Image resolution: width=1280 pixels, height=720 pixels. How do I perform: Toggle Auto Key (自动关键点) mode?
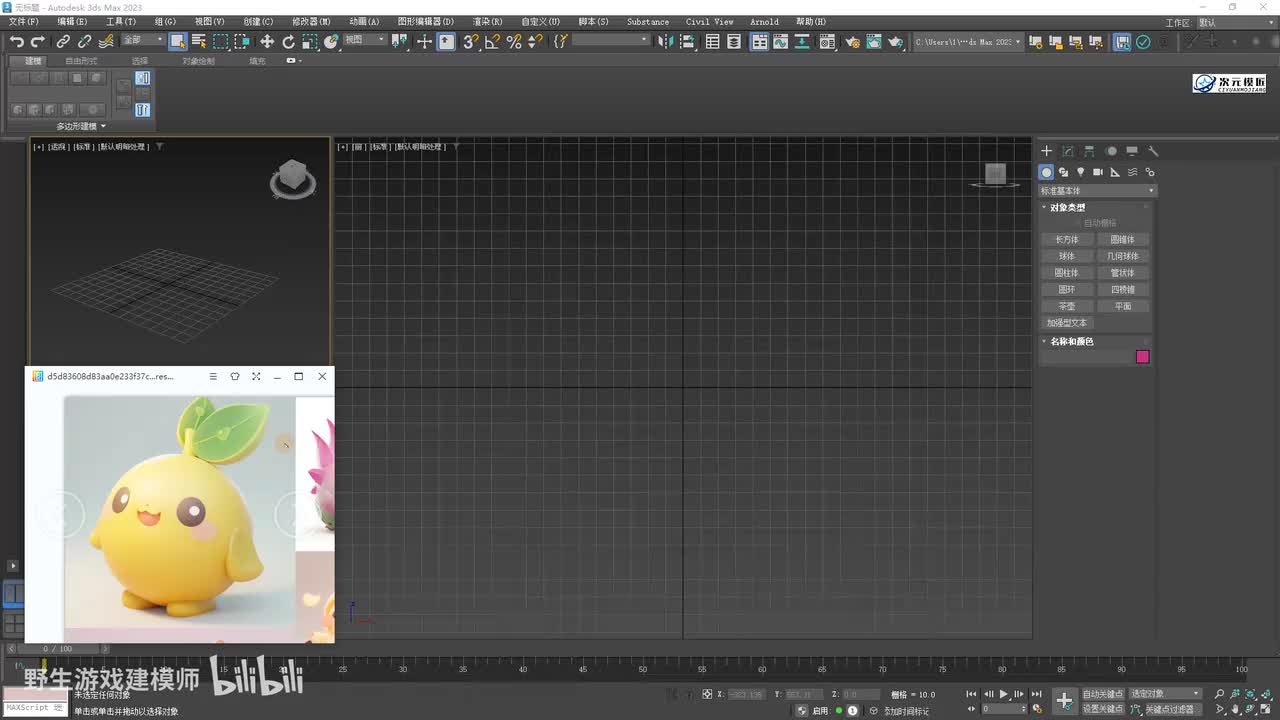[1103, 694]
